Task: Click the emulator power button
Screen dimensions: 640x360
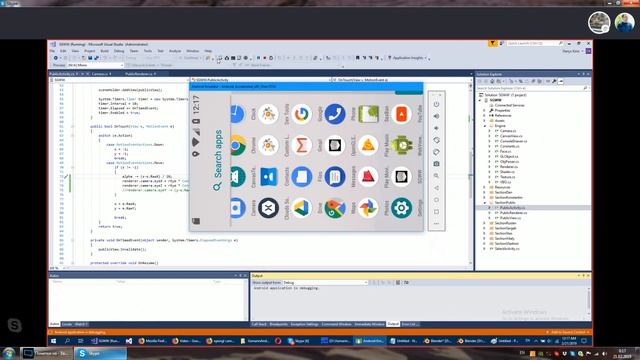Action: [436, 104]
